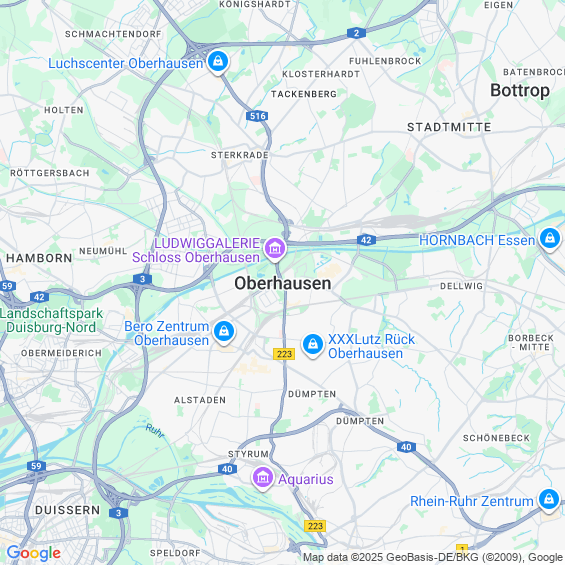Click the A2 motorway shield
565x565 pixels.
[x=356, y=33]
